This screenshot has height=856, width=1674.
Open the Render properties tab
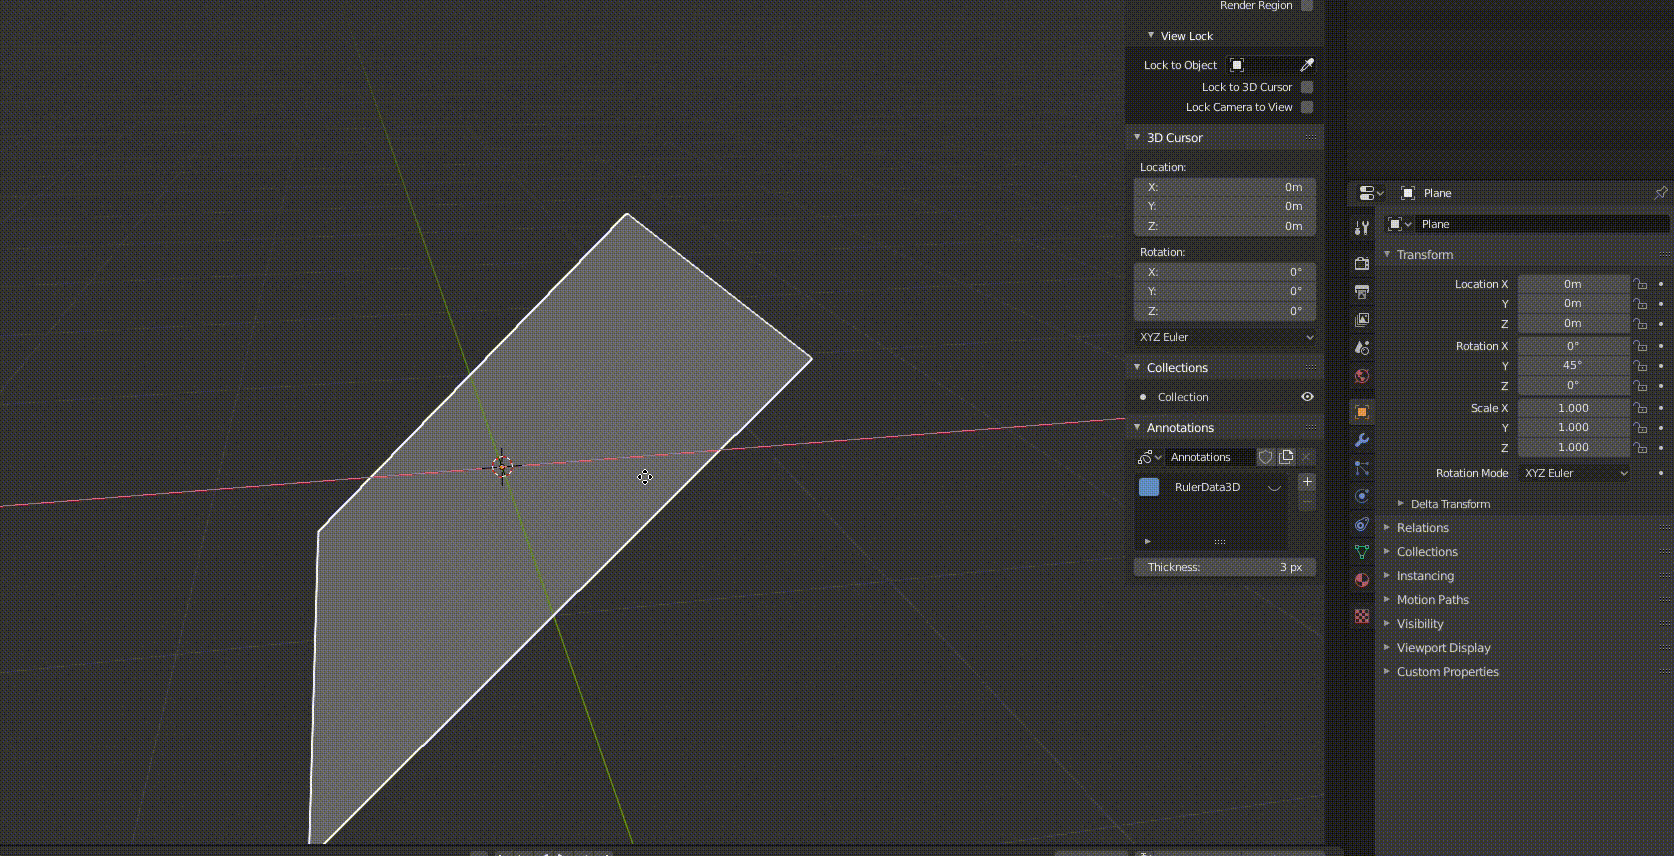pyautogui.click(x=1361, y=264)
